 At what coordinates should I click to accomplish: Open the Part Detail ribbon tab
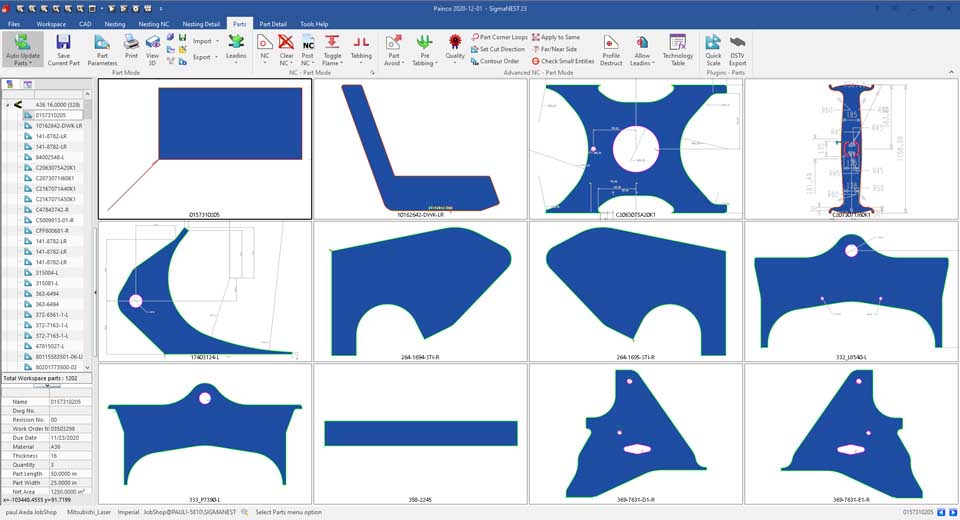pyautogui.click(x=273, y=23)
